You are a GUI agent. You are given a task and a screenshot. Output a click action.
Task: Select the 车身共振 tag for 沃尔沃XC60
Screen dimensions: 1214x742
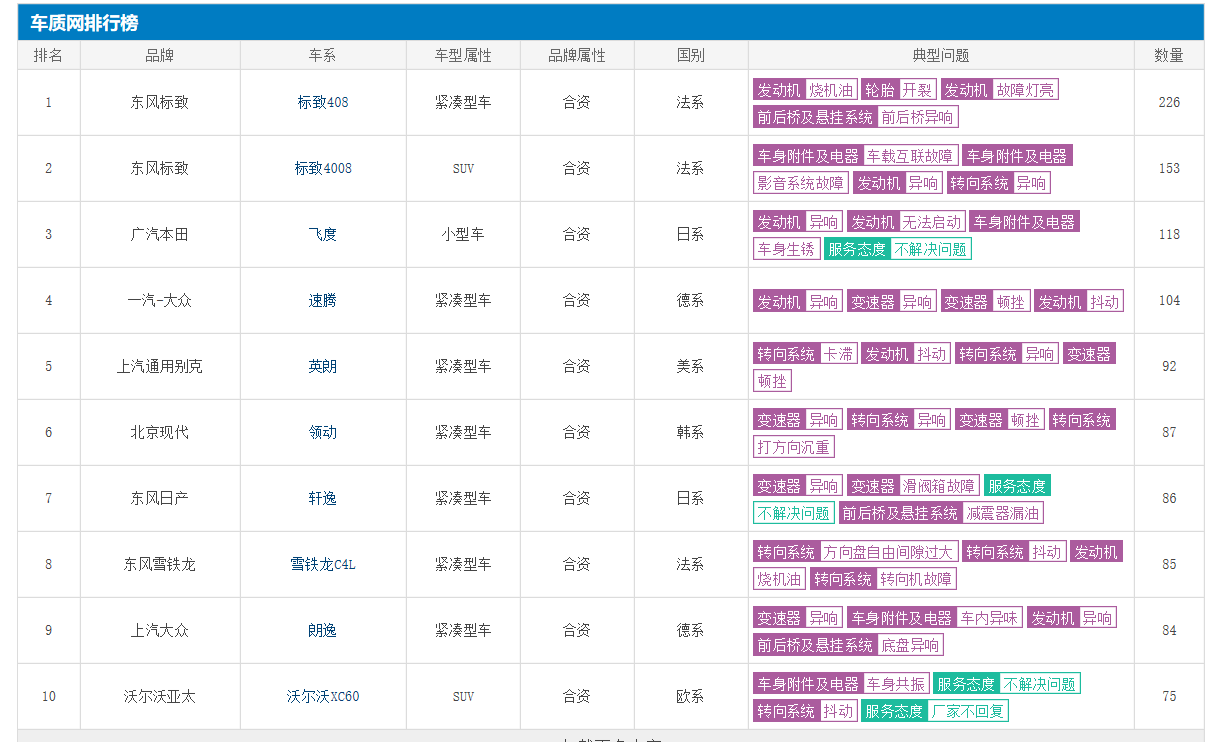point(896,684)
